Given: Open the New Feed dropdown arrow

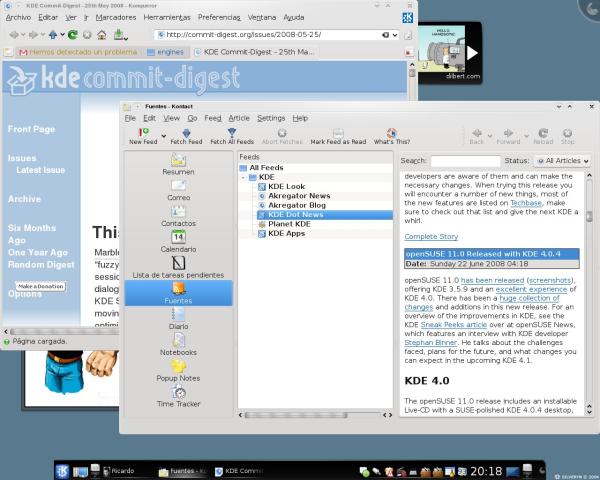Looking at the screenshot, I should (x=164, y=136).
